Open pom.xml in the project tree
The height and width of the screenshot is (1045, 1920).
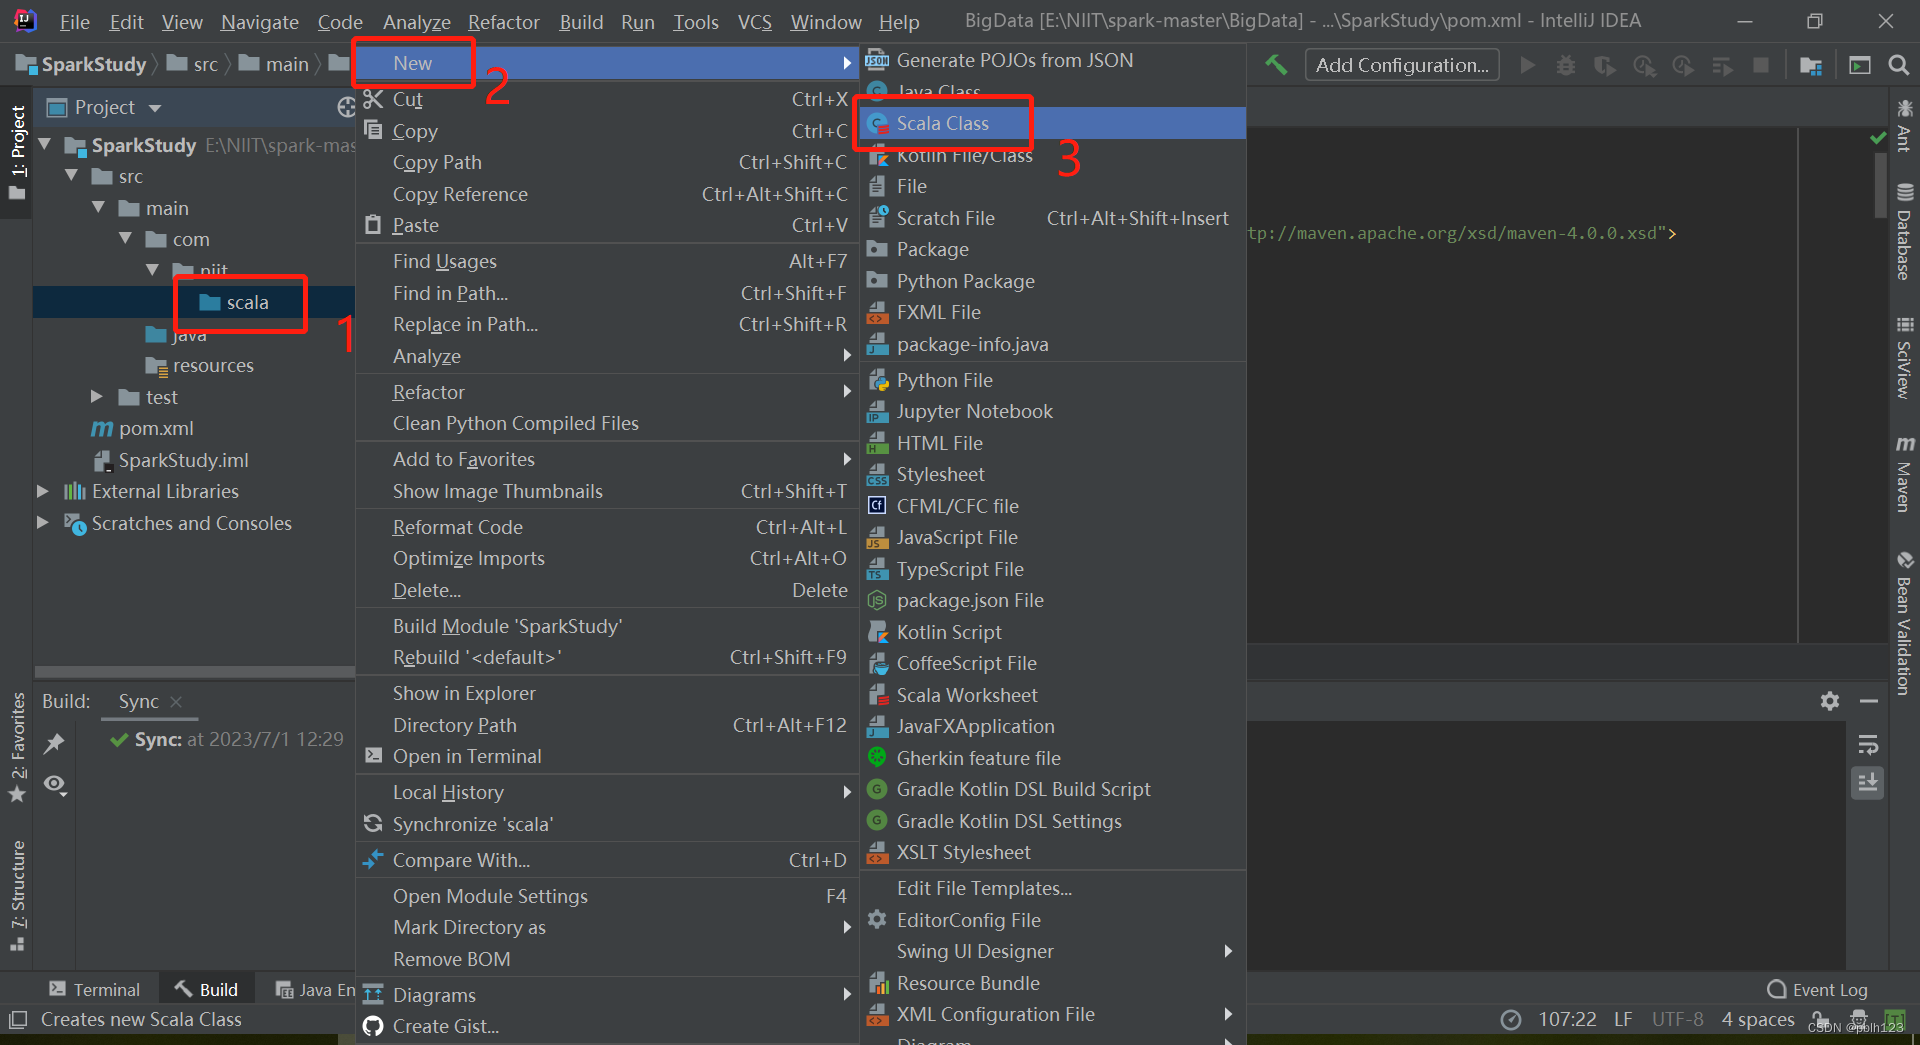tap(142, 428)
